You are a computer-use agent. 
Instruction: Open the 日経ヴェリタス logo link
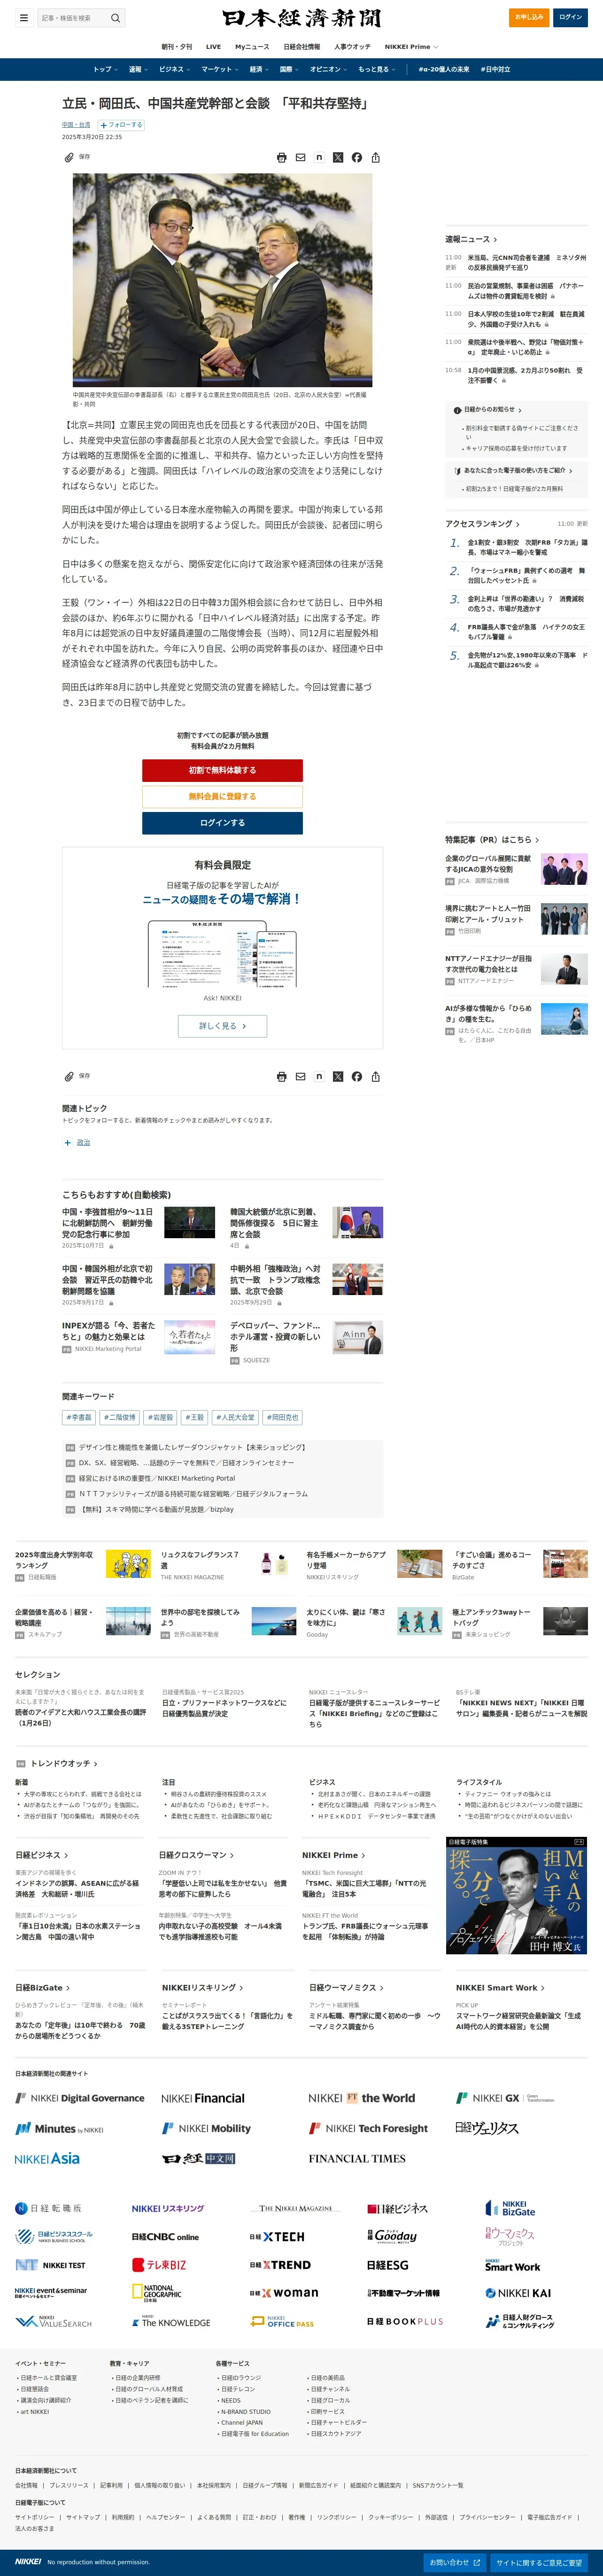[487, 2129]
